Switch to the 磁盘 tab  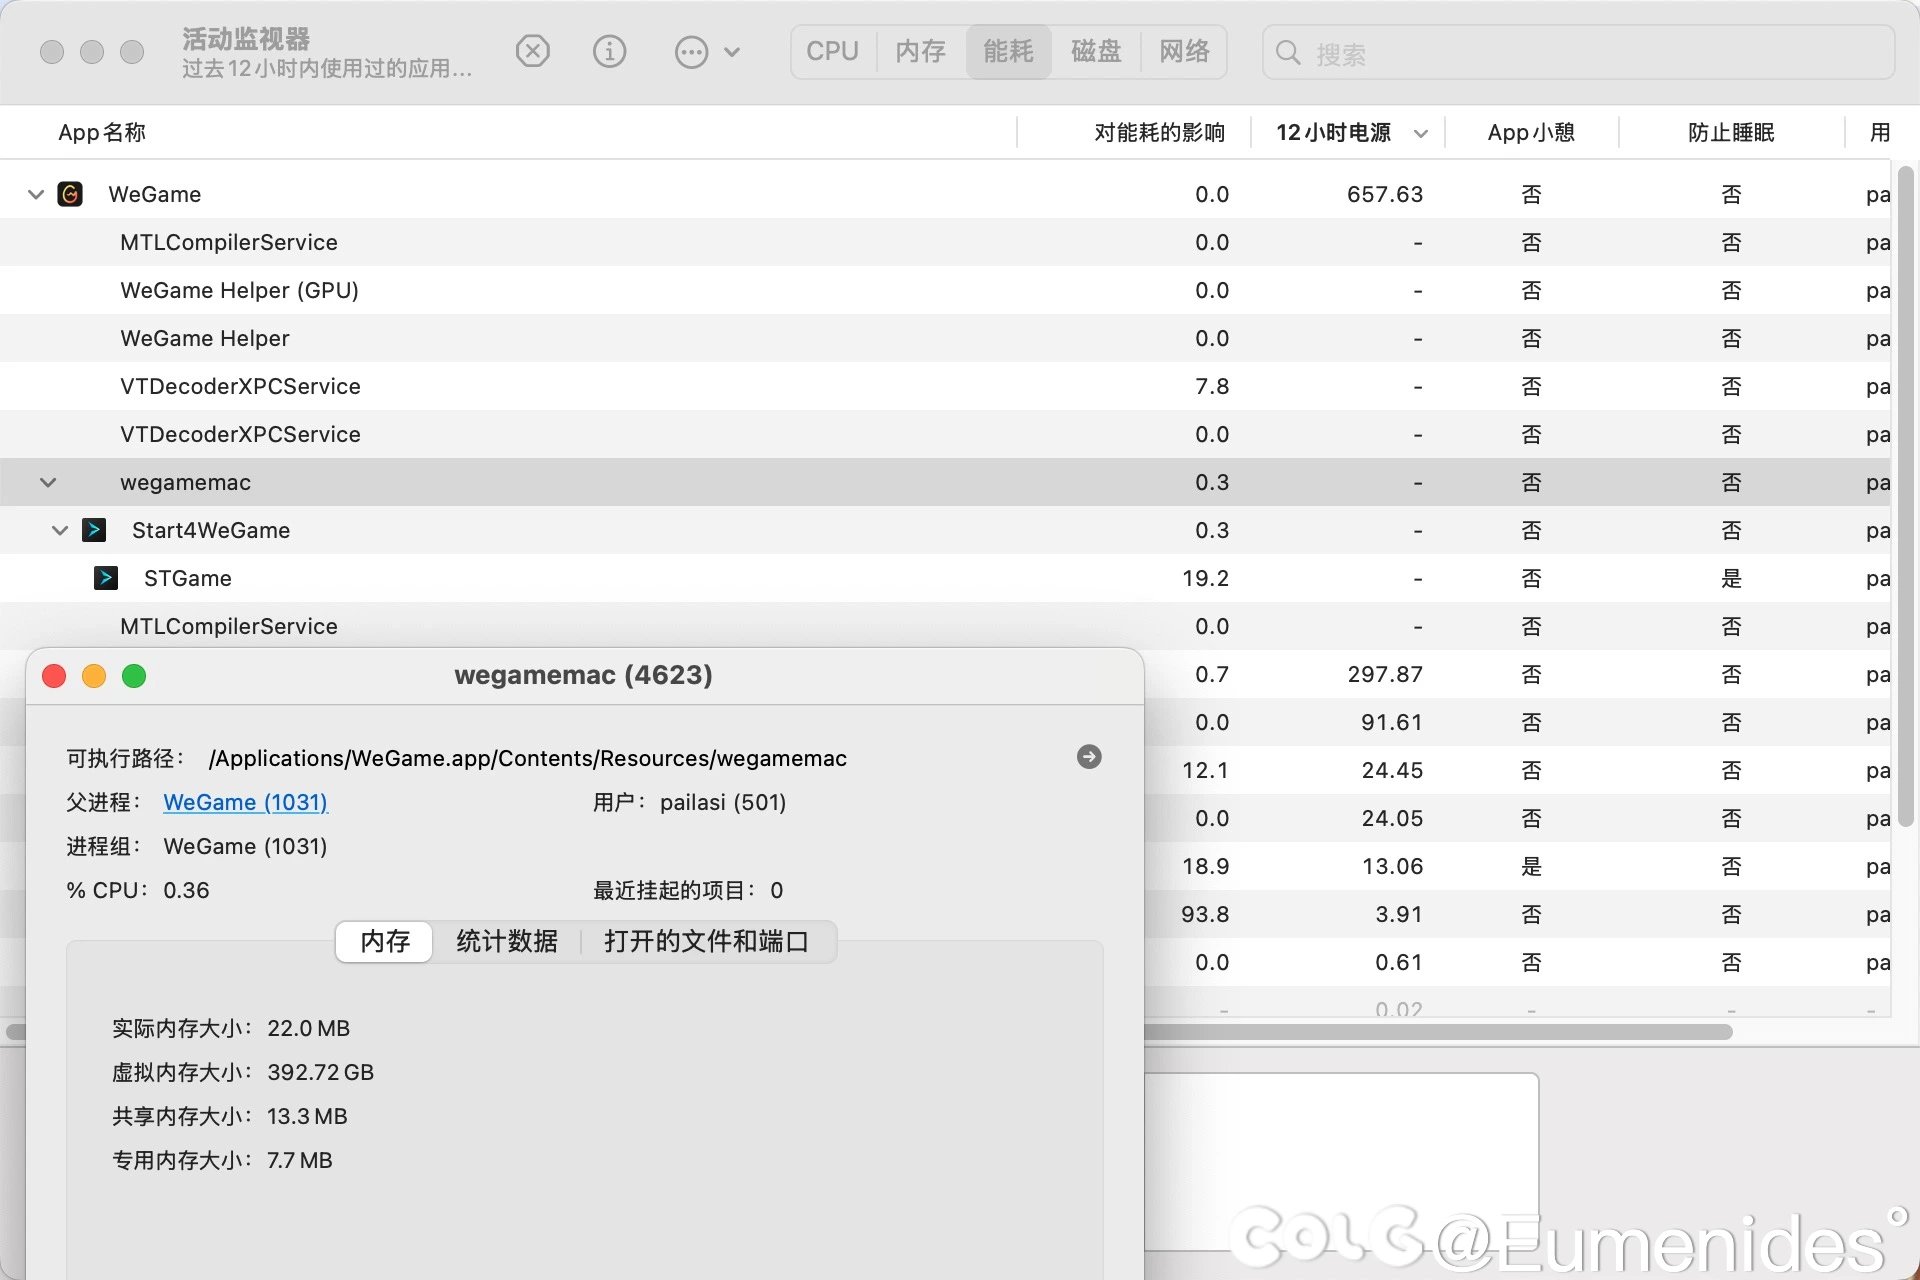[1095, 52]
